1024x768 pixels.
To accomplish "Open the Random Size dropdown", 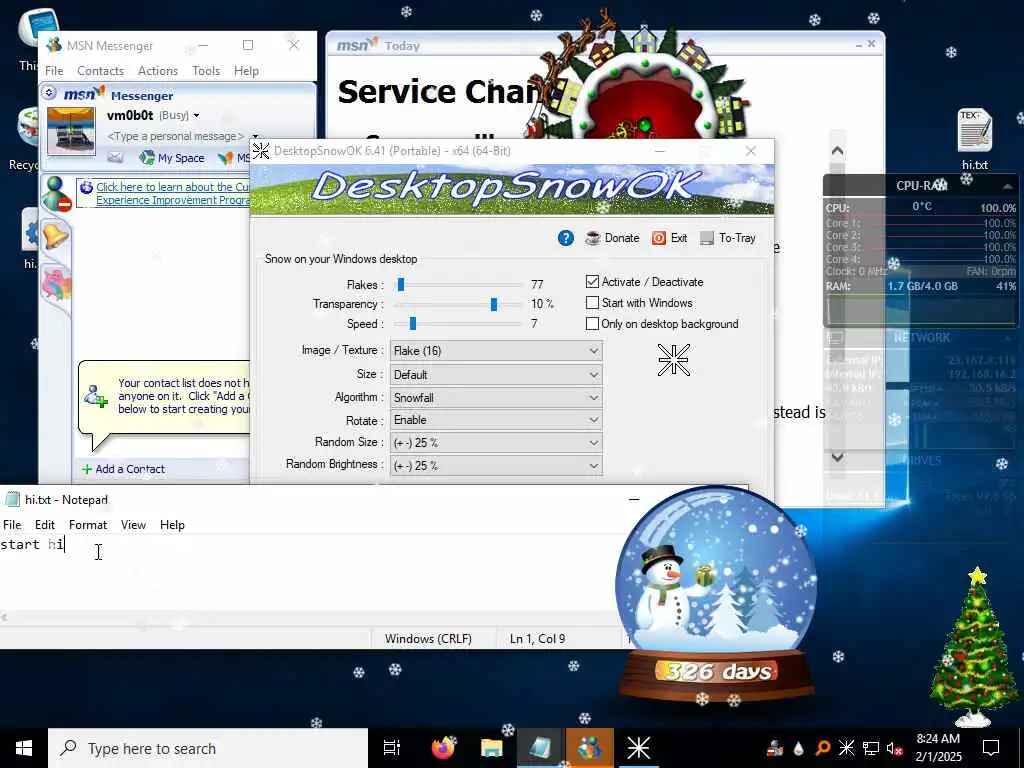I will click(496, 443).
